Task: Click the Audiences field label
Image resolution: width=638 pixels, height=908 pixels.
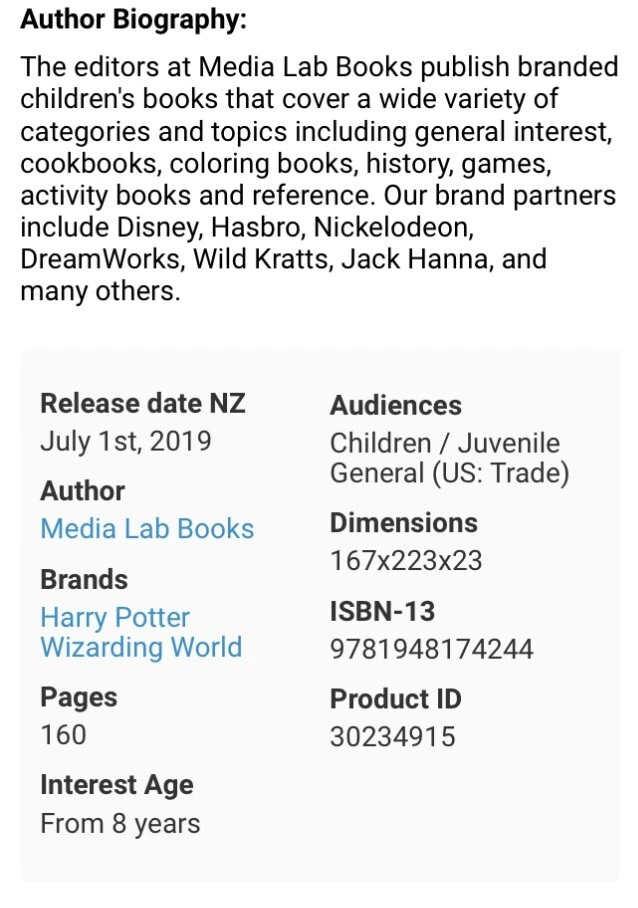Action: tap(396, 405)
